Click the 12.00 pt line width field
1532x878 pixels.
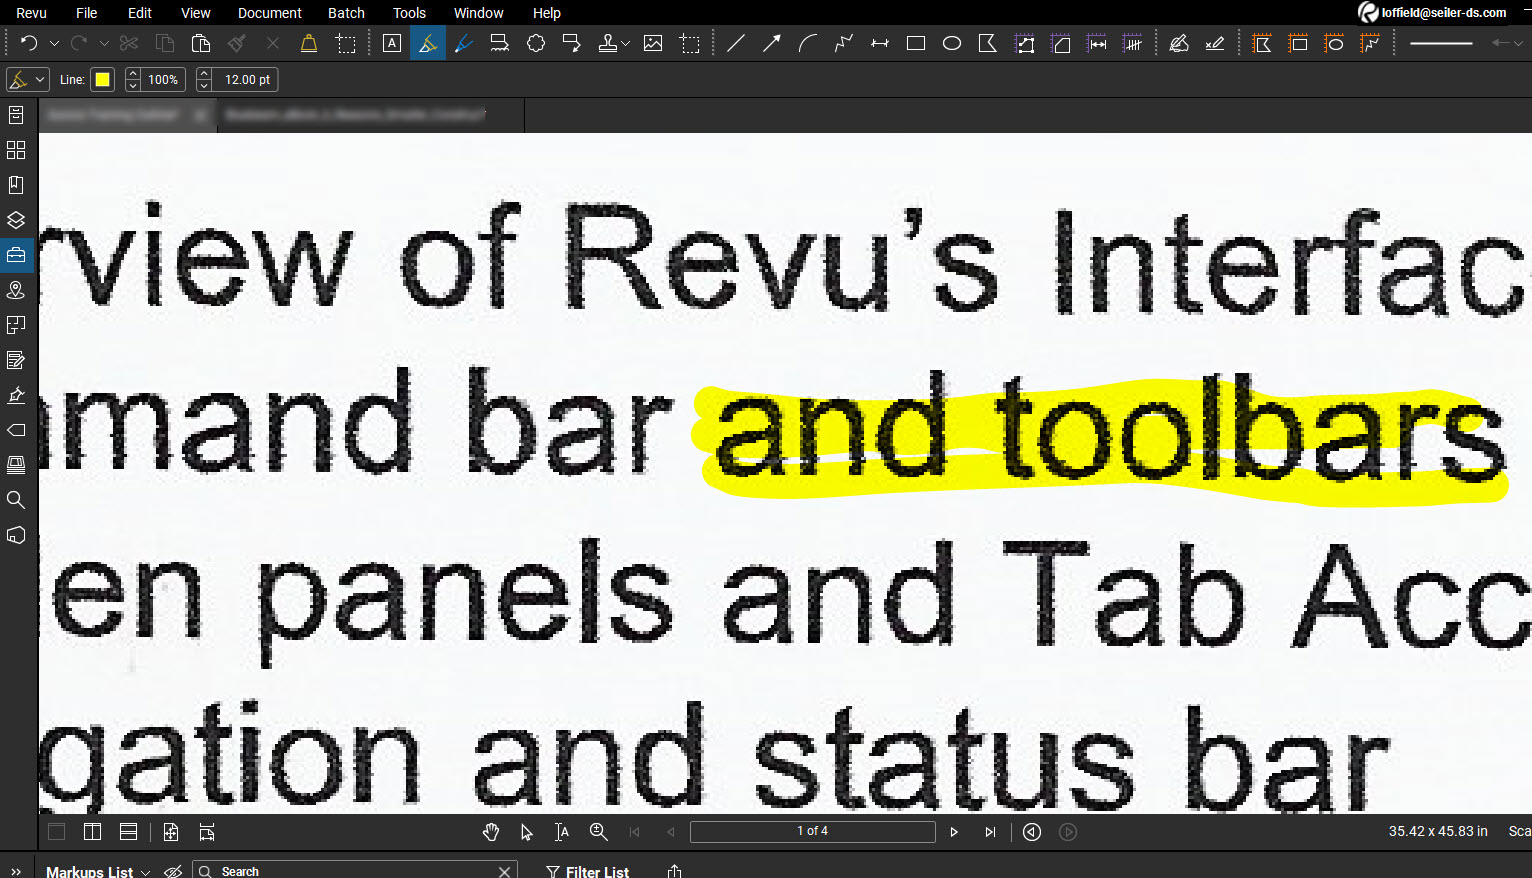click(247, 79)
